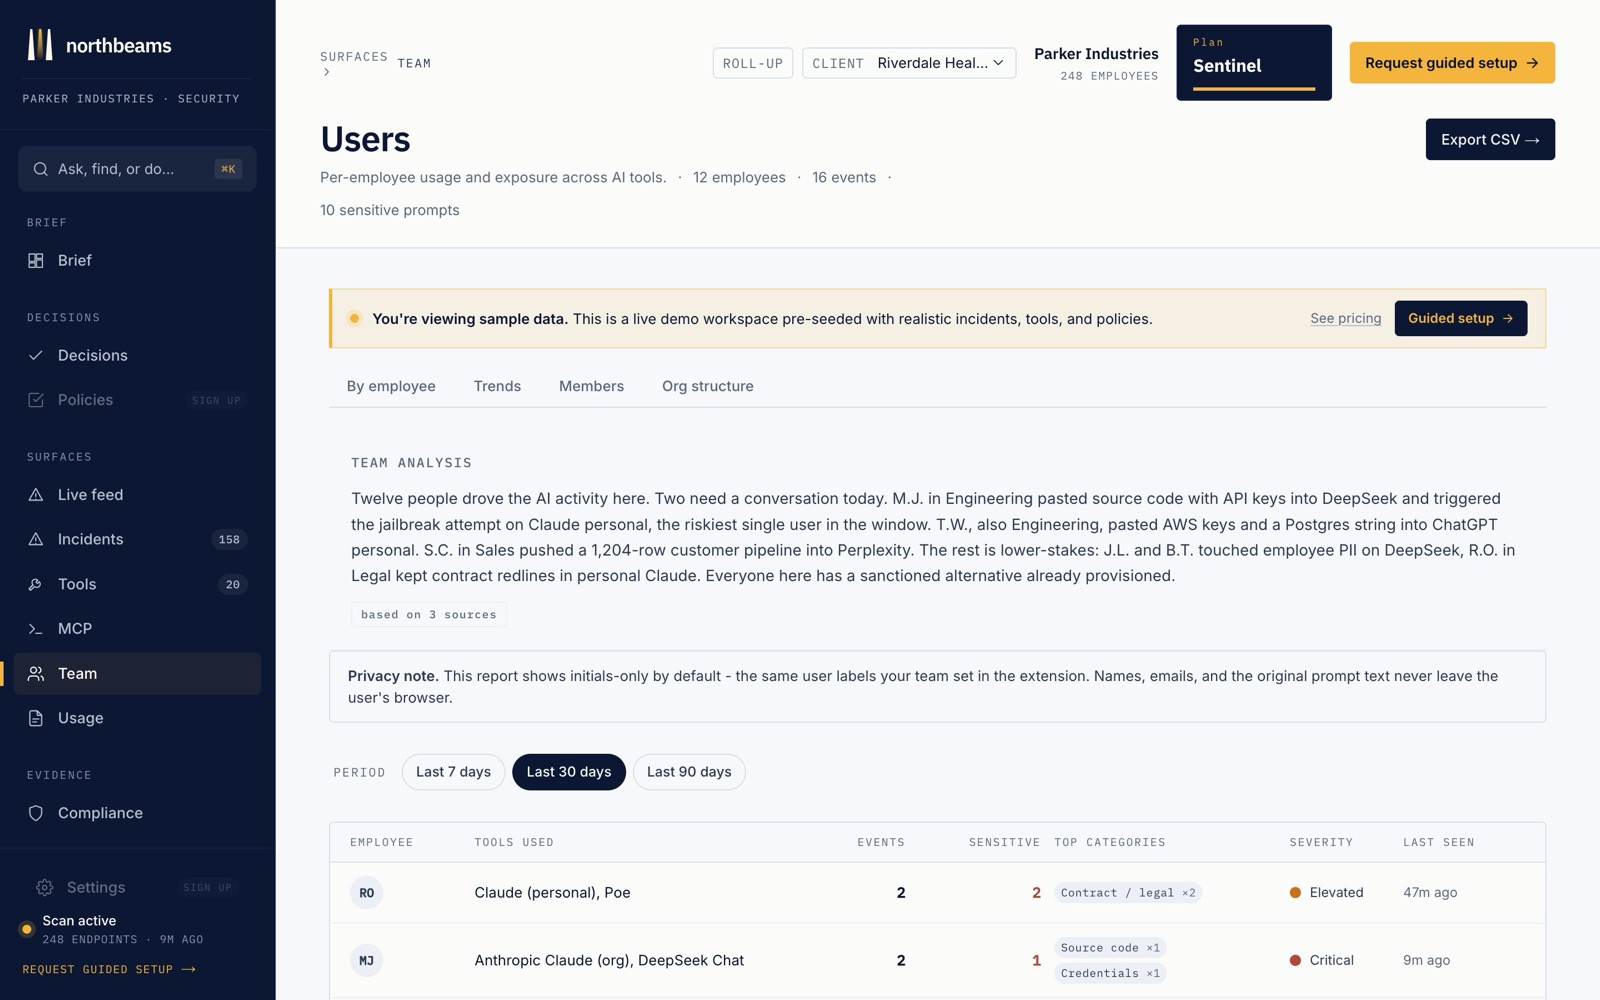Screen dimensions: 1600x1000
Task: Click the Brief grid icon
Action: pyautogui.click(x=36, y=260)
